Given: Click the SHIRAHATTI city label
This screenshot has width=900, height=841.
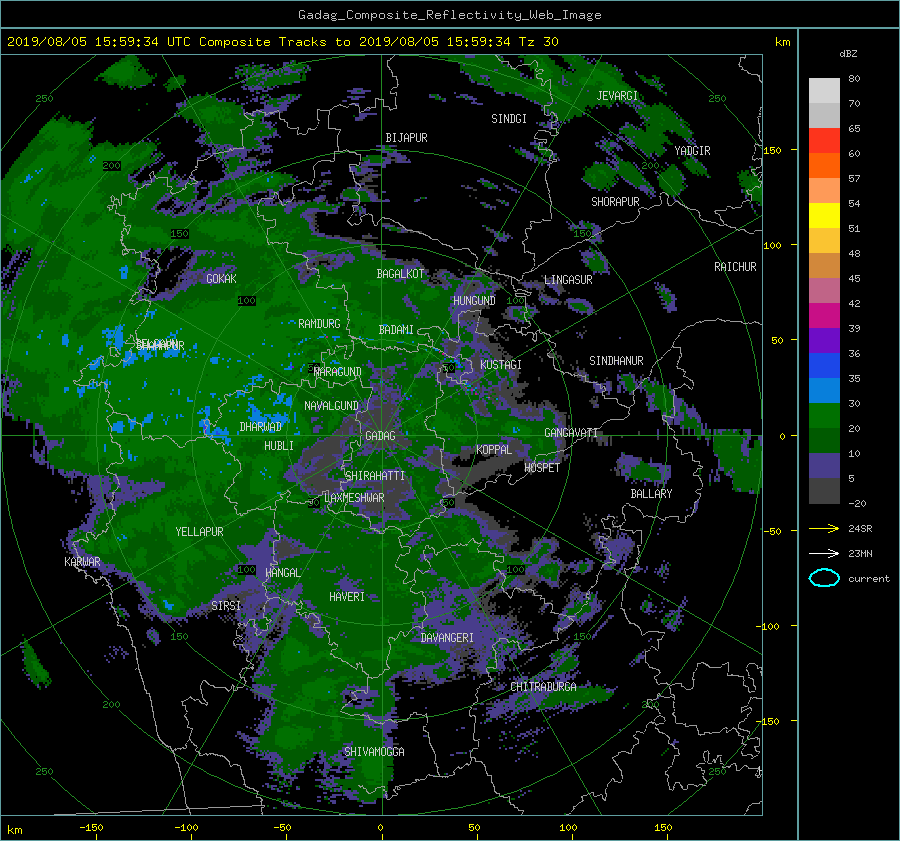Looking at the screenshot, I should 375,476.
